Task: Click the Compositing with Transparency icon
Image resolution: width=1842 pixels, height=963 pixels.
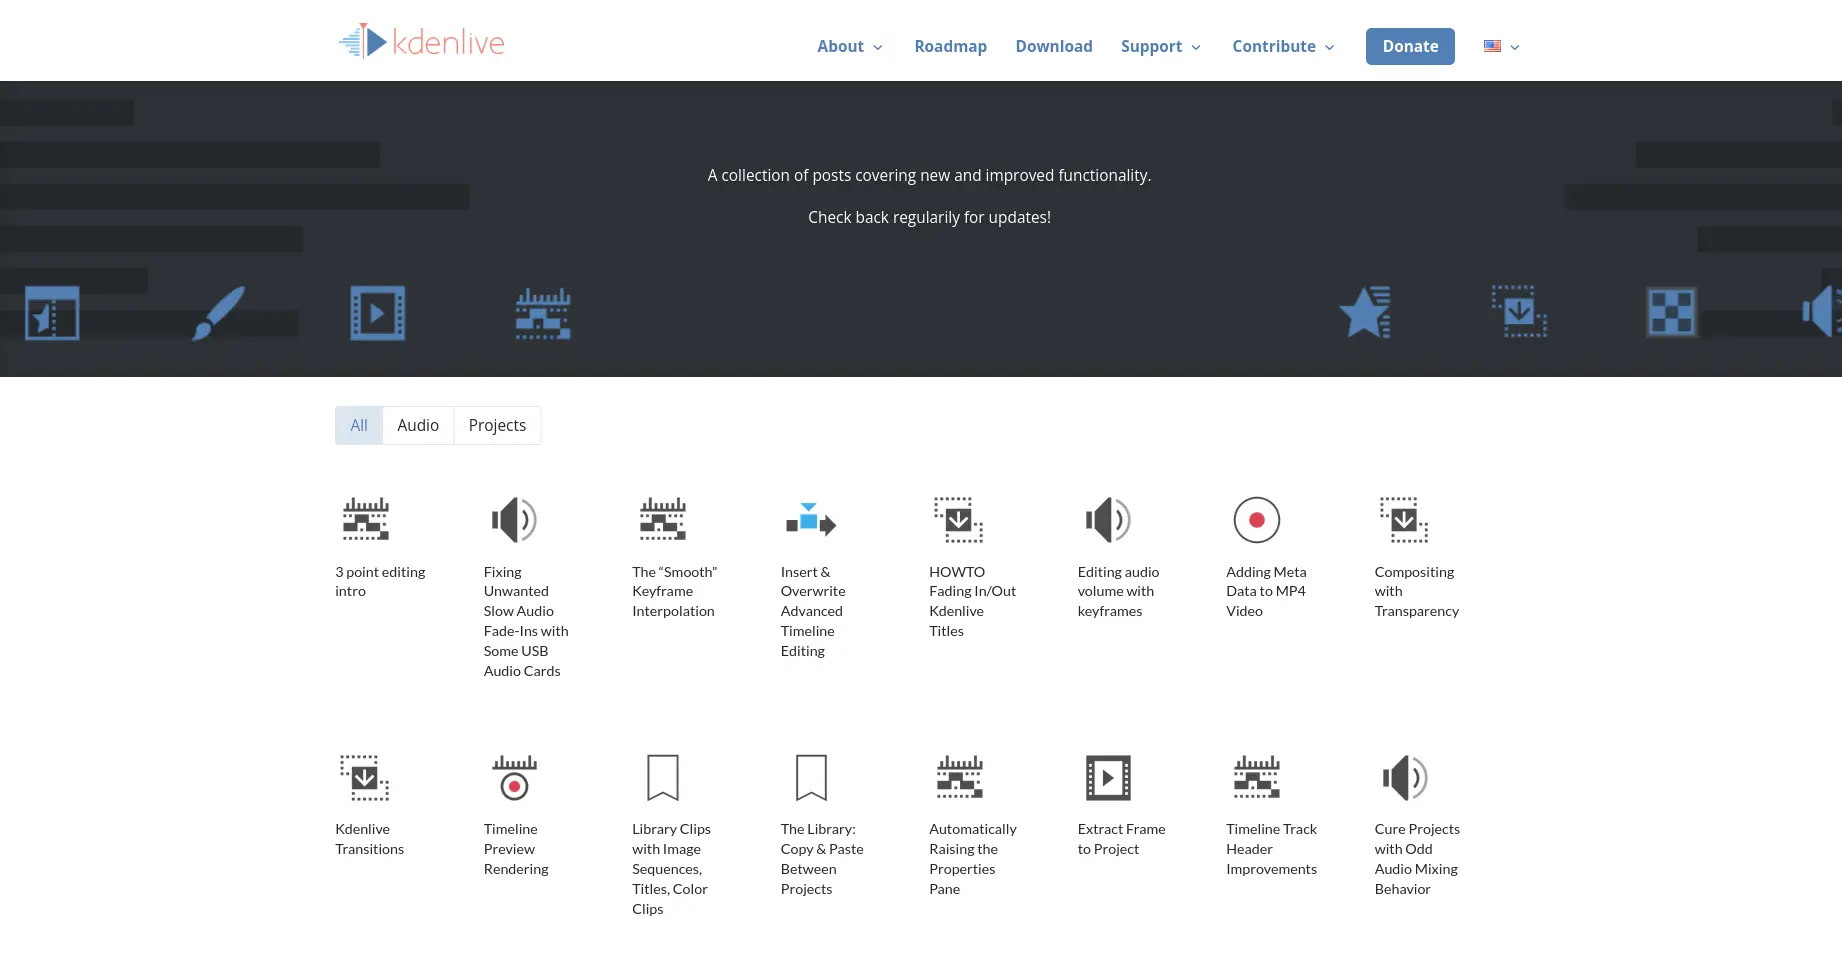Action: [1404, 520]
